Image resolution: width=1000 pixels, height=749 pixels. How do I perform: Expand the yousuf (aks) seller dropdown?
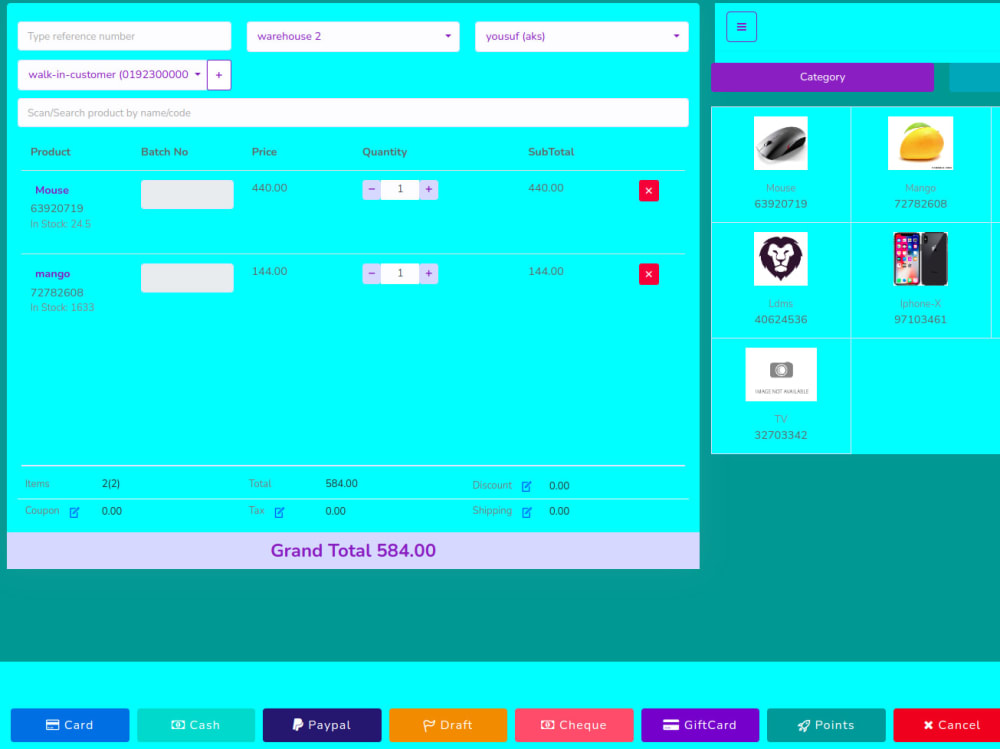pyautogui.click(x=581, y=36)
